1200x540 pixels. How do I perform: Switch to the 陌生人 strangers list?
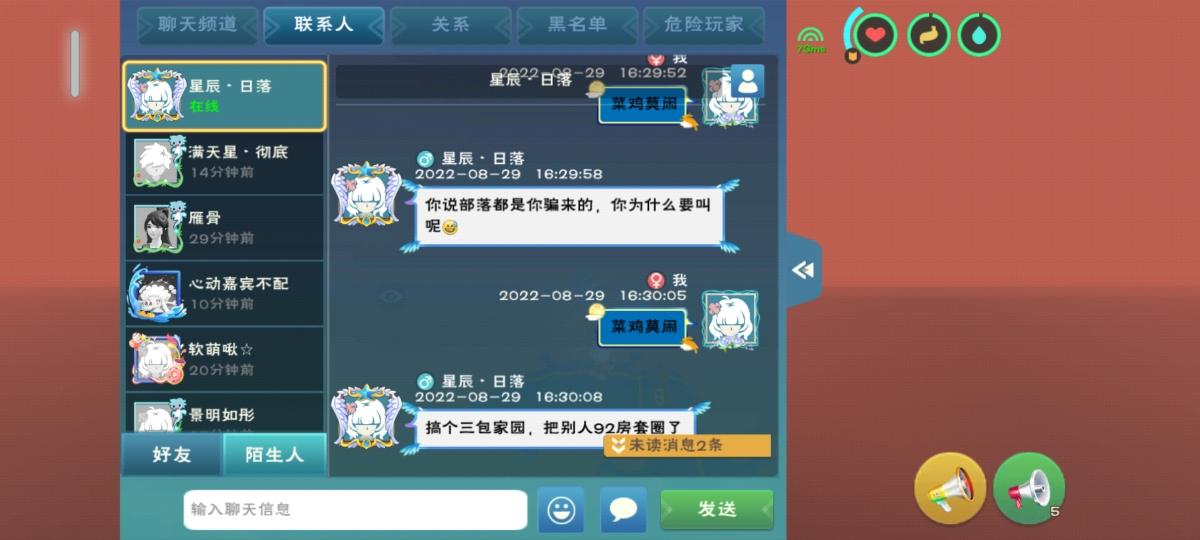[x=274, y=454]
